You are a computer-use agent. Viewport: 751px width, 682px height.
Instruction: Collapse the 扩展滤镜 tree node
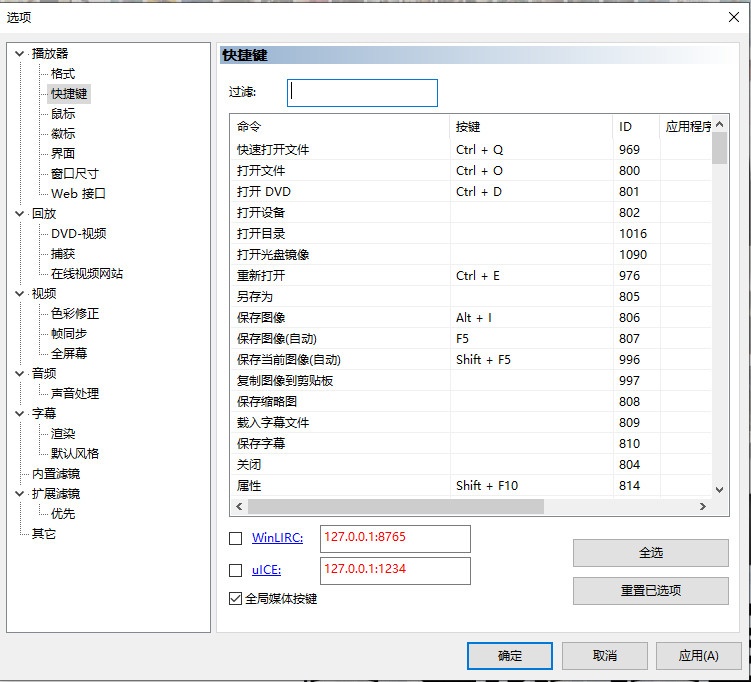click(20, 493)
